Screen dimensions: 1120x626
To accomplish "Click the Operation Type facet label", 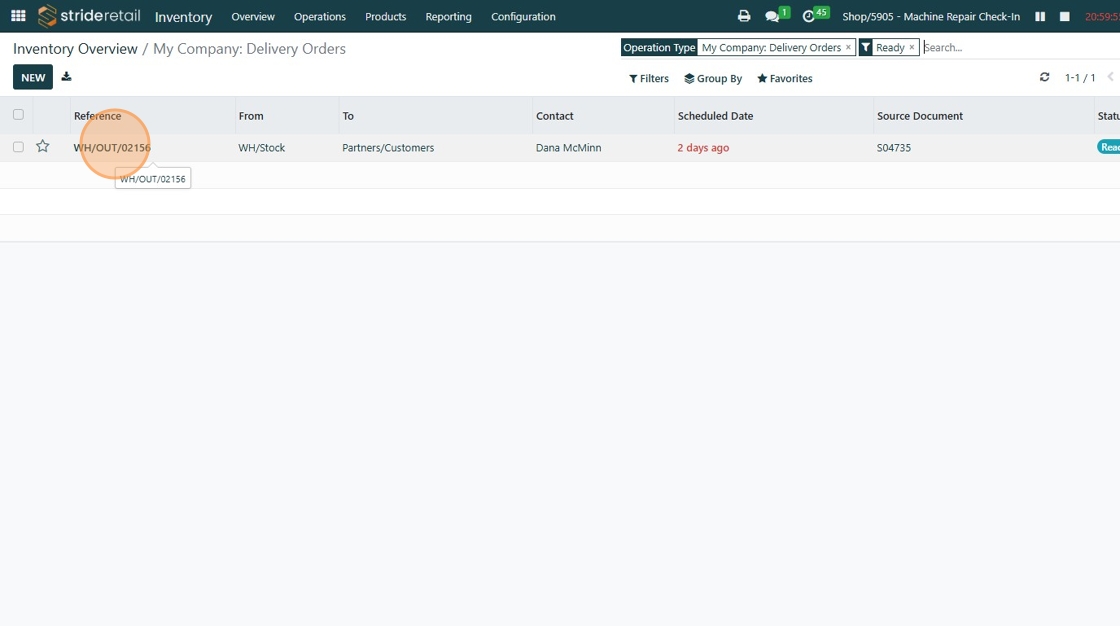I will click(x=659, y=47).
